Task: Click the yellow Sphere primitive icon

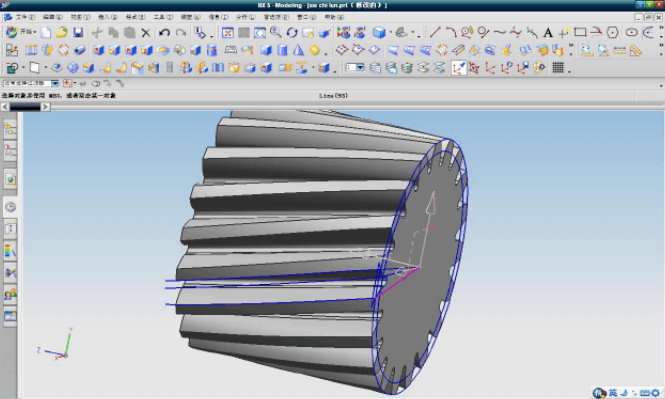Action: tap(314, 50)
